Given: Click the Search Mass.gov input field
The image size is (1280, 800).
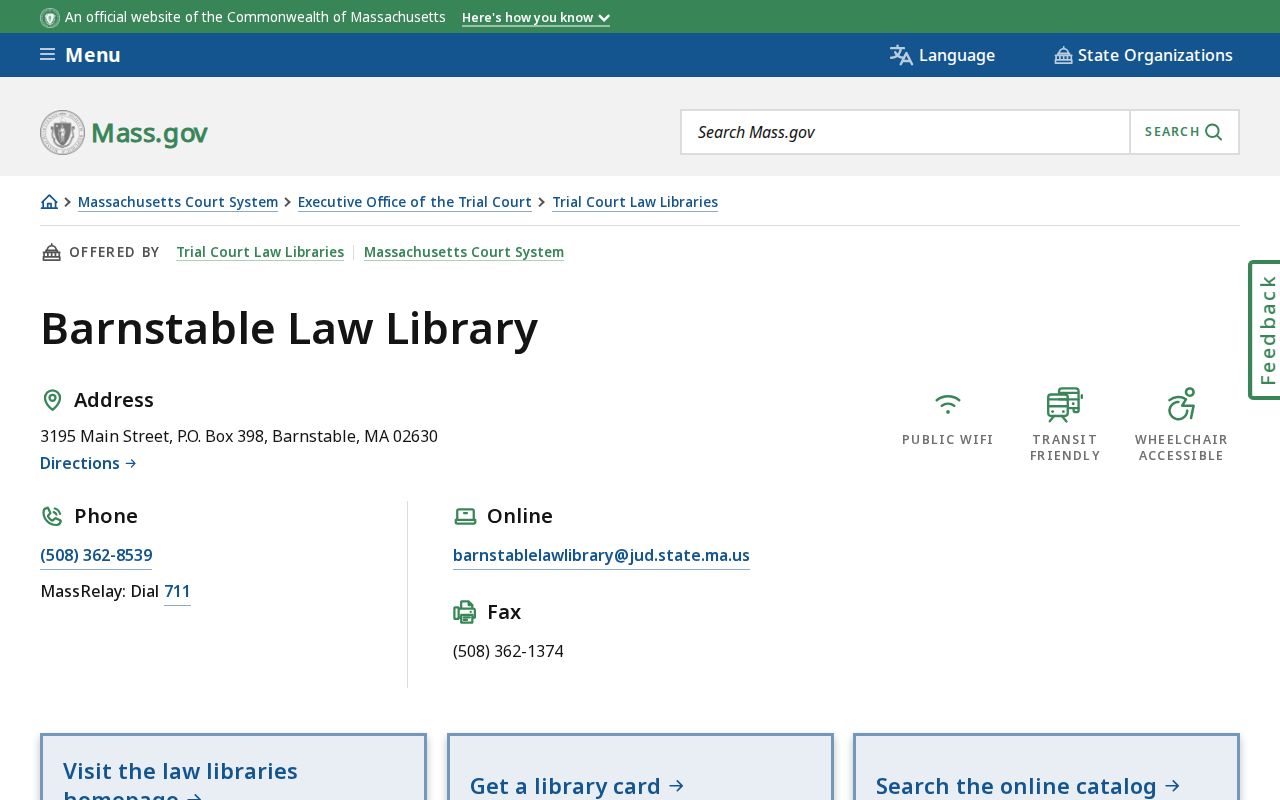Looking at the screenshot, I should pos(905,132).
